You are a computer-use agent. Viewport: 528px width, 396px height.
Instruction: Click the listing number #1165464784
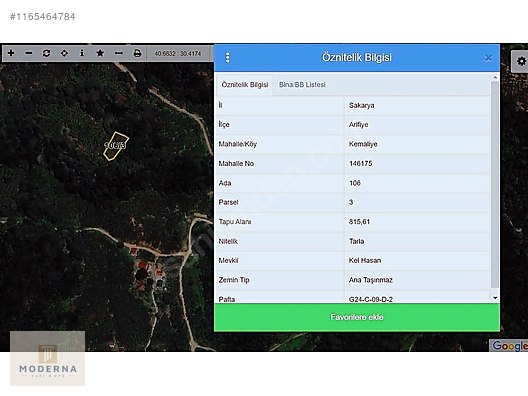coord(42,16)
